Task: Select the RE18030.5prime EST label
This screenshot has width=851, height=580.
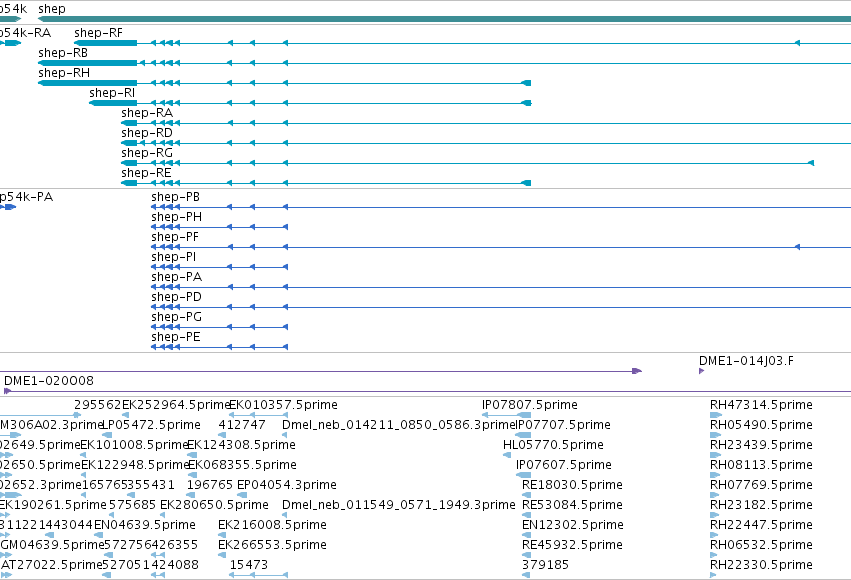Action: pyautogui.click(x=573, y=486)
